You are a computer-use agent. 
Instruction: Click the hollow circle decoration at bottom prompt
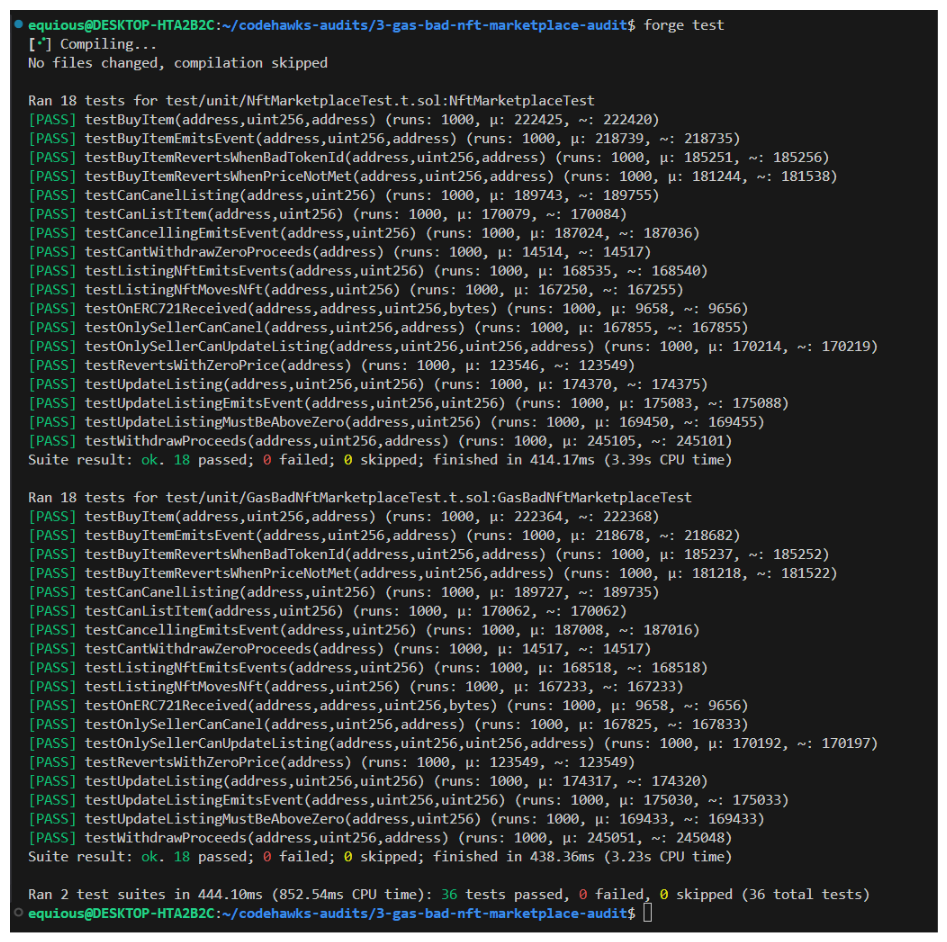(x=19, y=914)
